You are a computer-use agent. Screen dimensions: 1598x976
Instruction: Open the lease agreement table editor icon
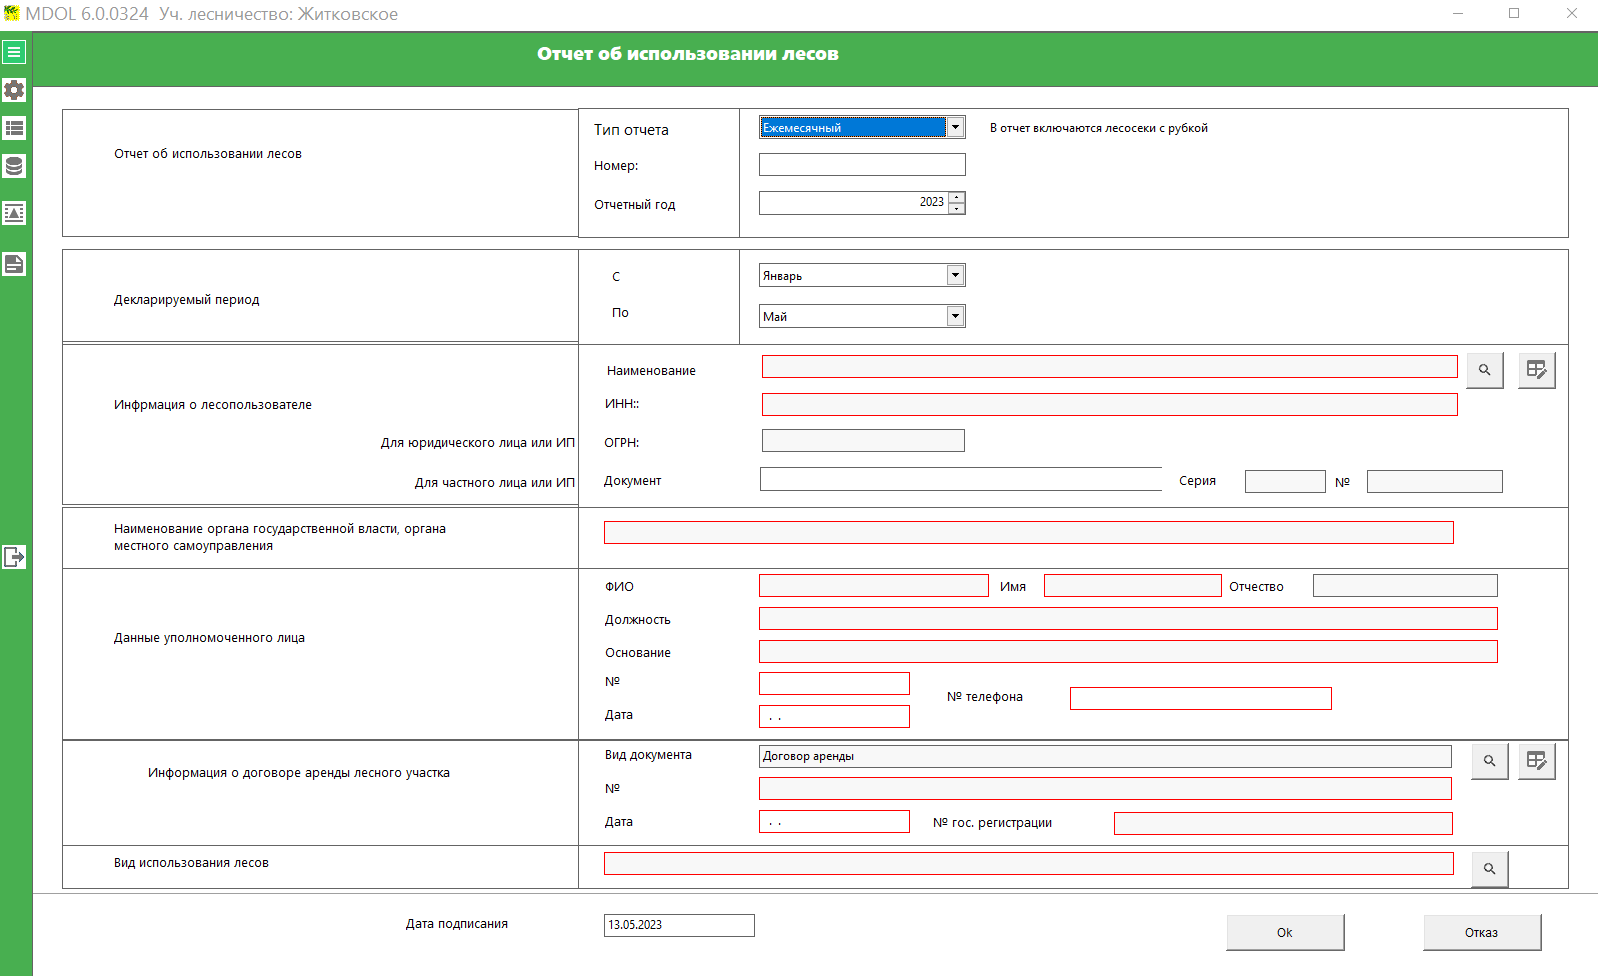click(x=1537, y=761)
